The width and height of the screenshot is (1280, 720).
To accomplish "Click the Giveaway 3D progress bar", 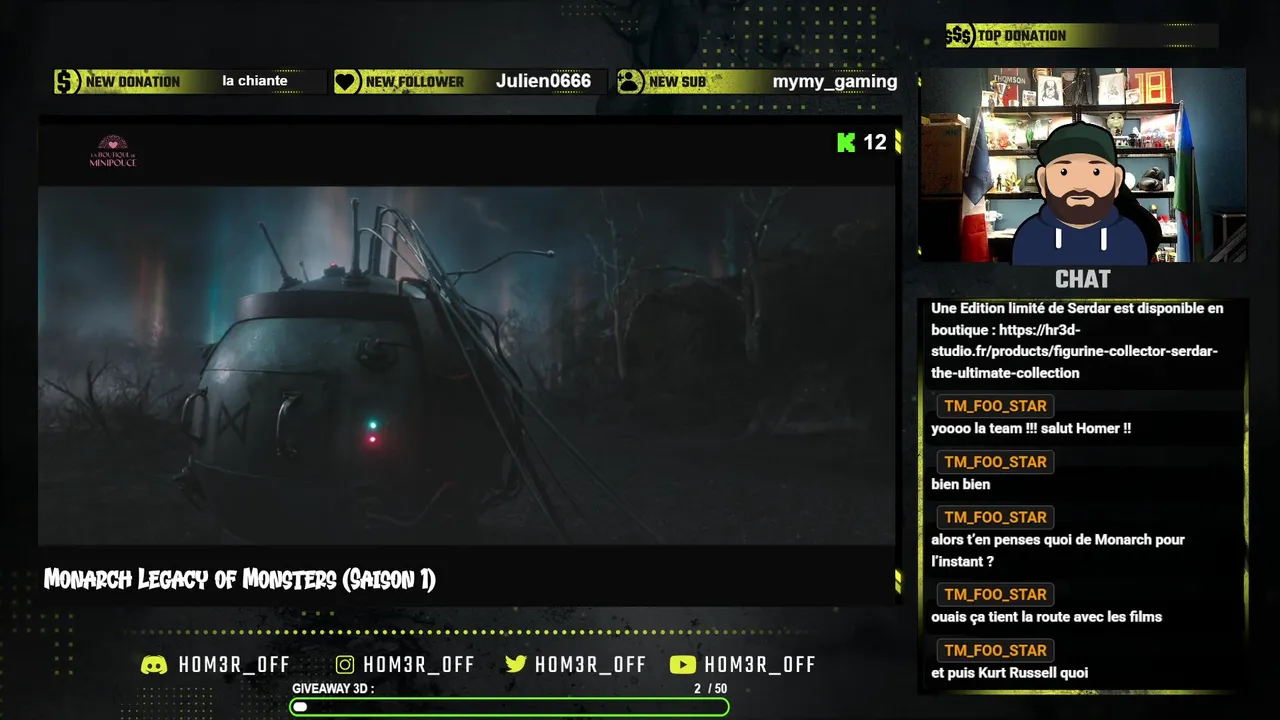I will (509, 707).
